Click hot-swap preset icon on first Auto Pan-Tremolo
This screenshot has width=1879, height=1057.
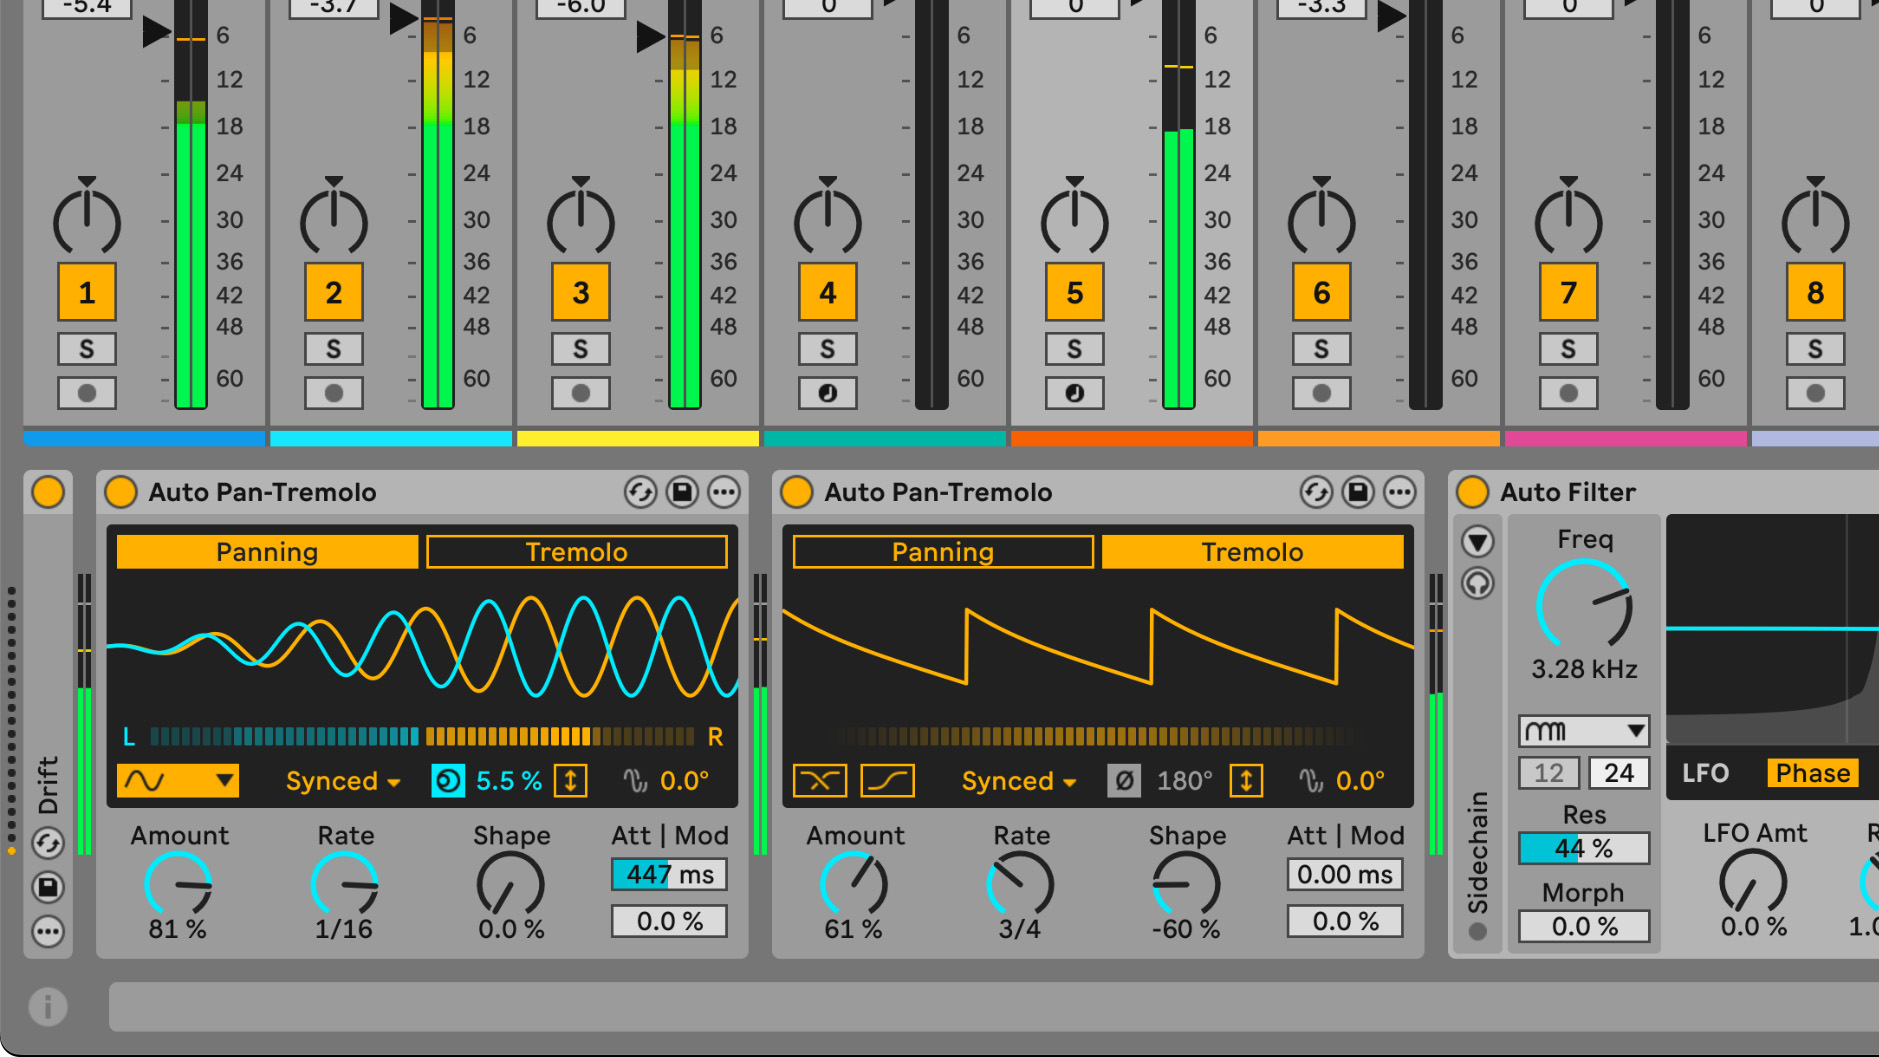click(640, 492)
